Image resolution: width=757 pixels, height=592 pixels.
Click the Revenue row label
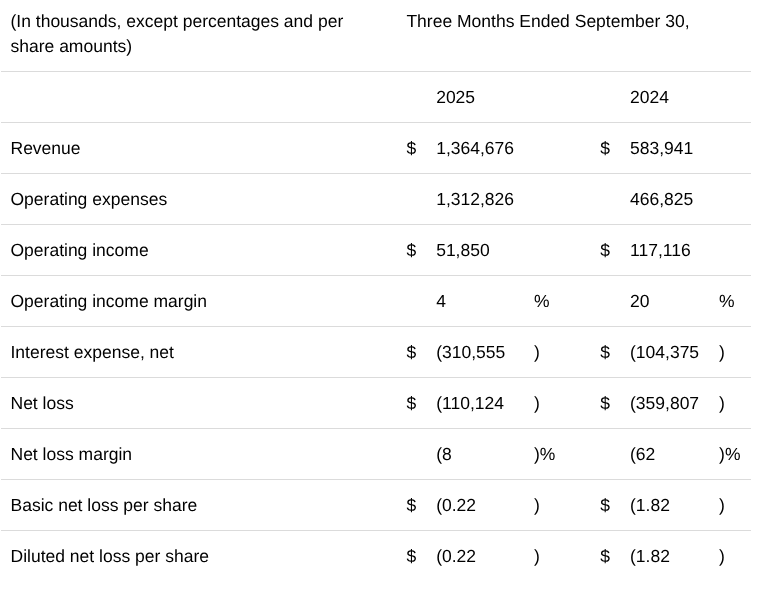tap(45, 148)
